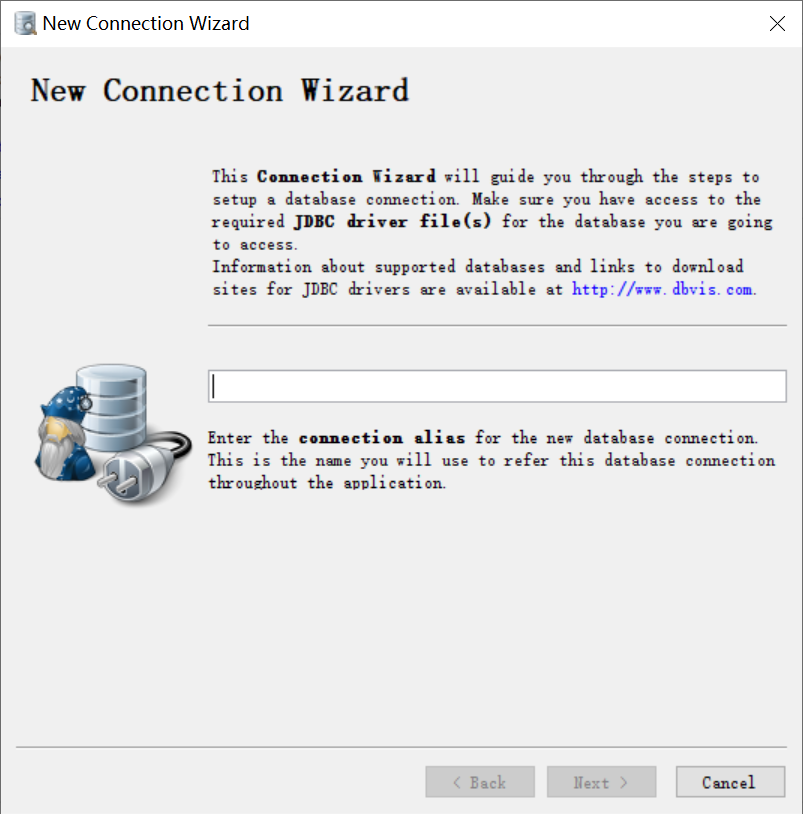This screenshot has width=803, height=814.
Task: Click the power plug connector graphic
Action: click(143, 468)
